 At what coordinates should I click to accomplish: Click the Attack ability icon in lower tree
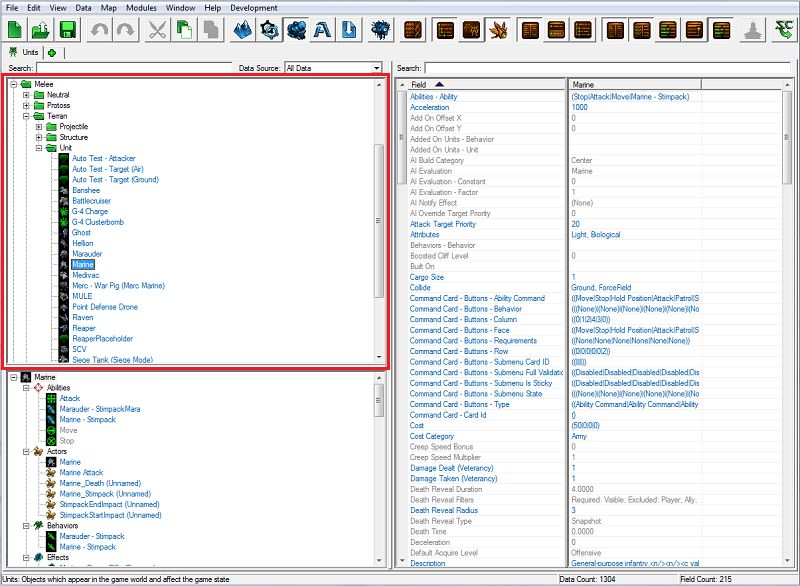coord(51,398)
